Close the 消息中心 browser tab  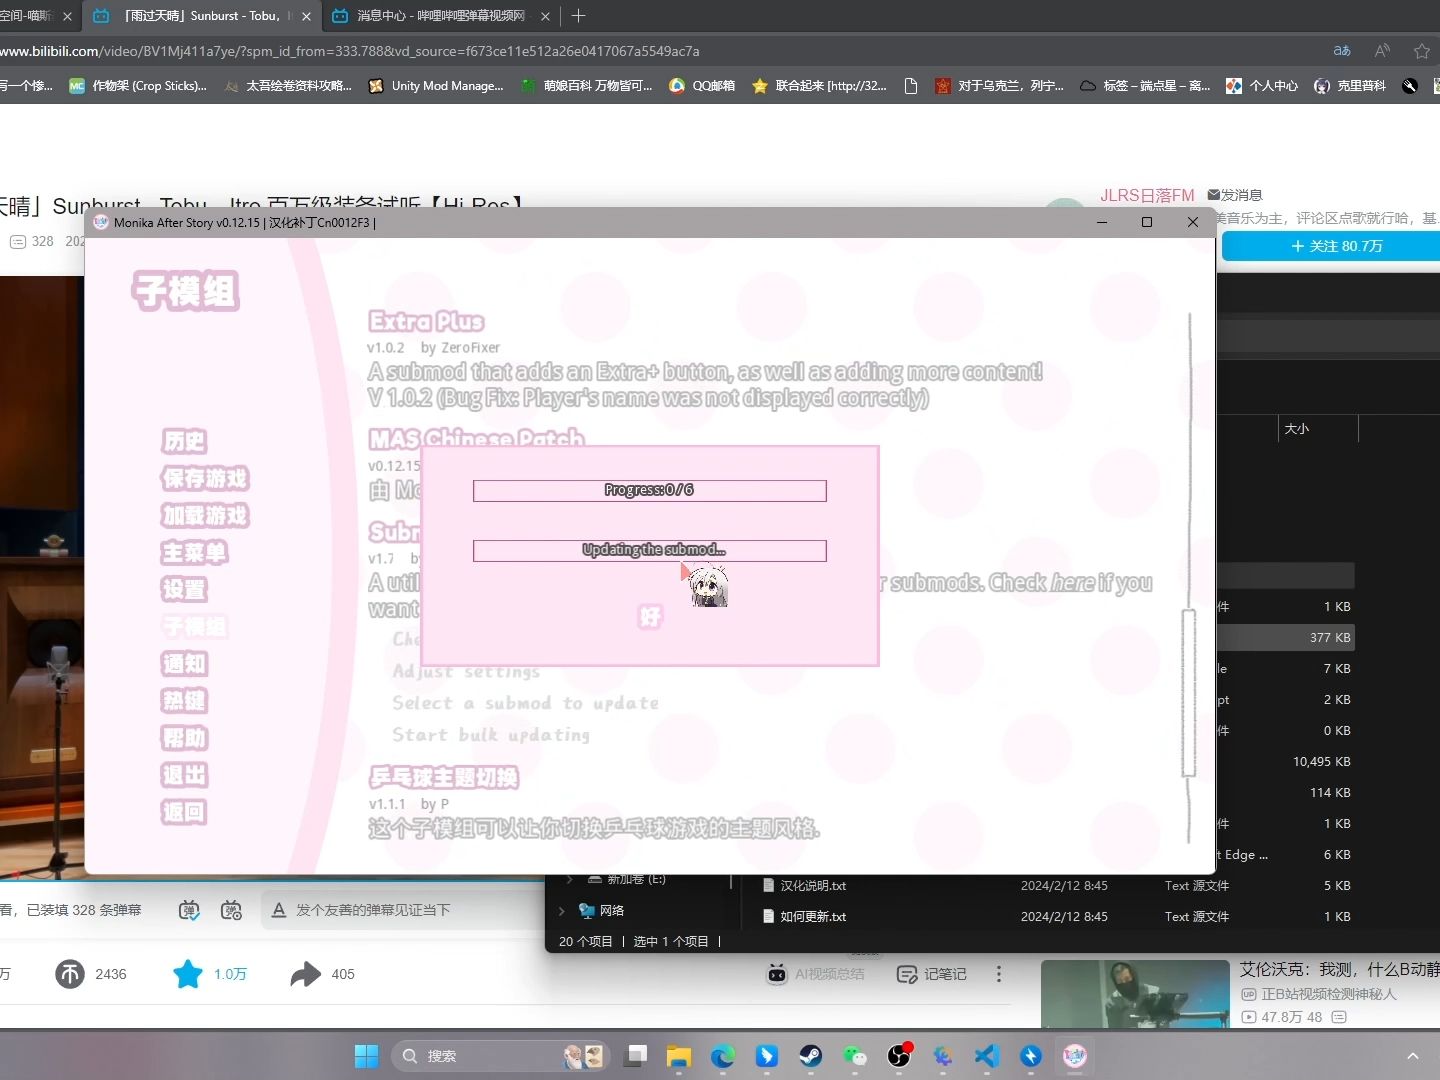[545, 16]
